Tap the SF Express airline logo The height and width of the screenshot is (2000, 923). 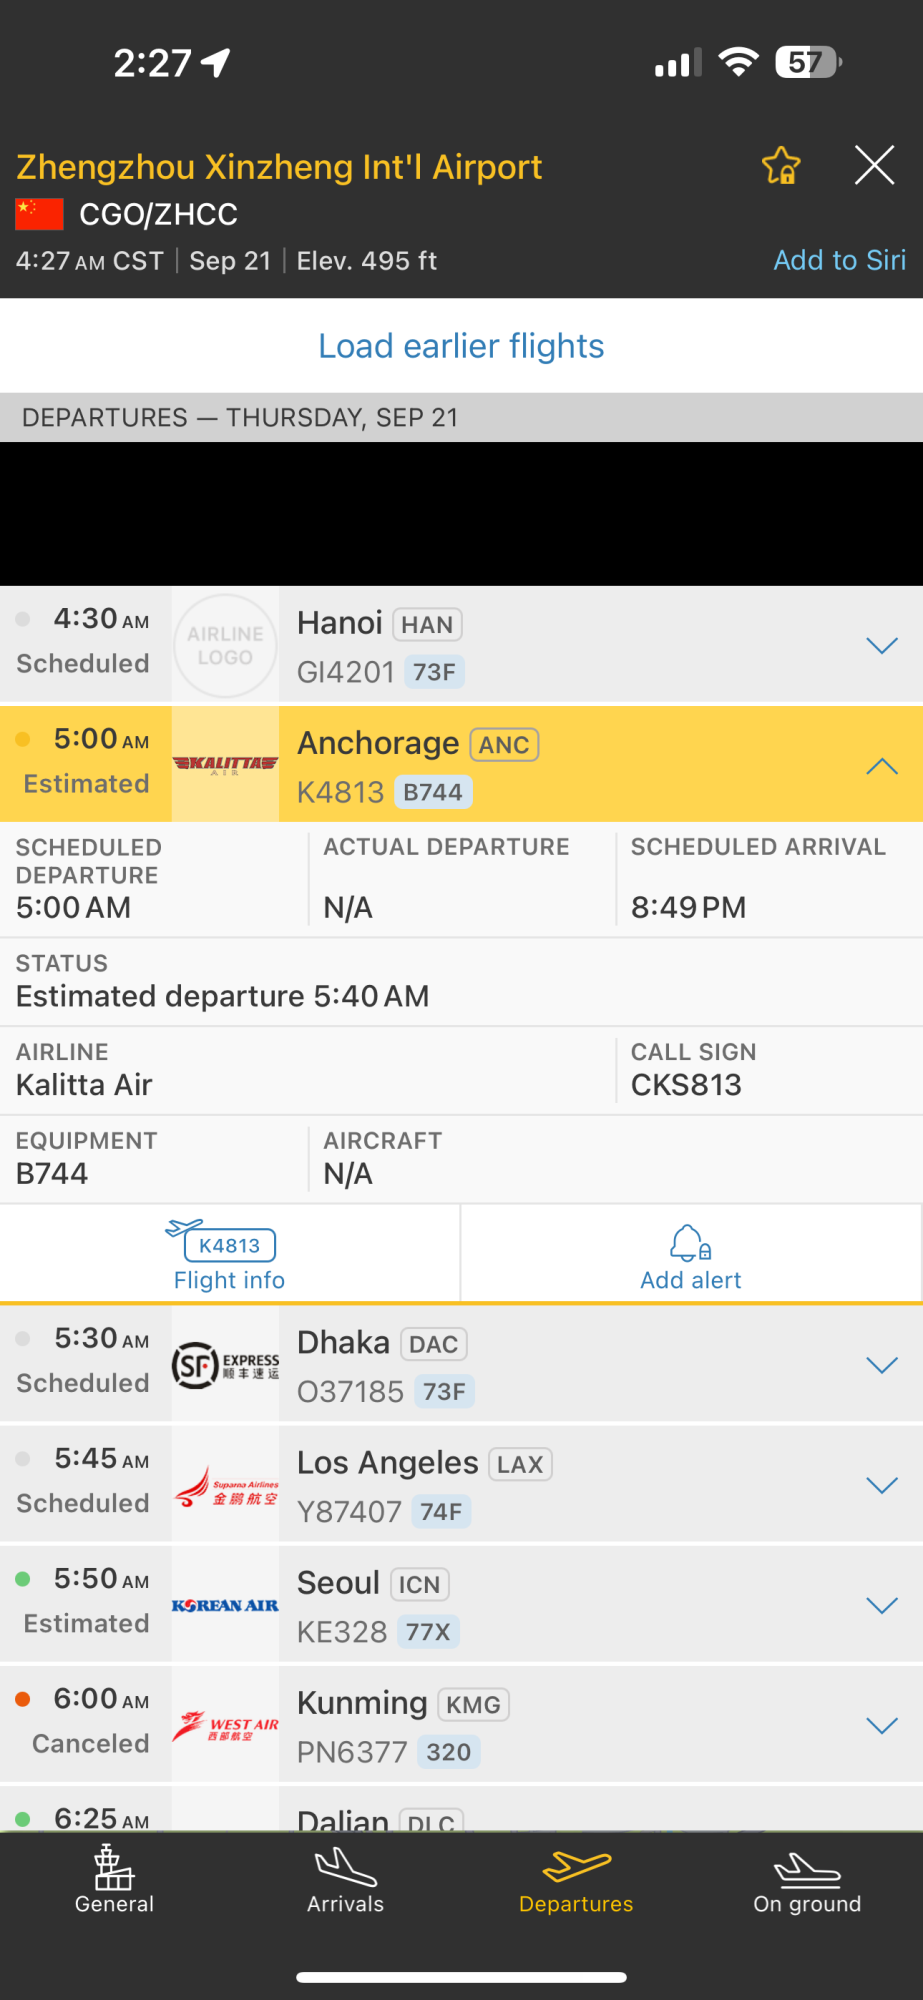click(225, 1365)
